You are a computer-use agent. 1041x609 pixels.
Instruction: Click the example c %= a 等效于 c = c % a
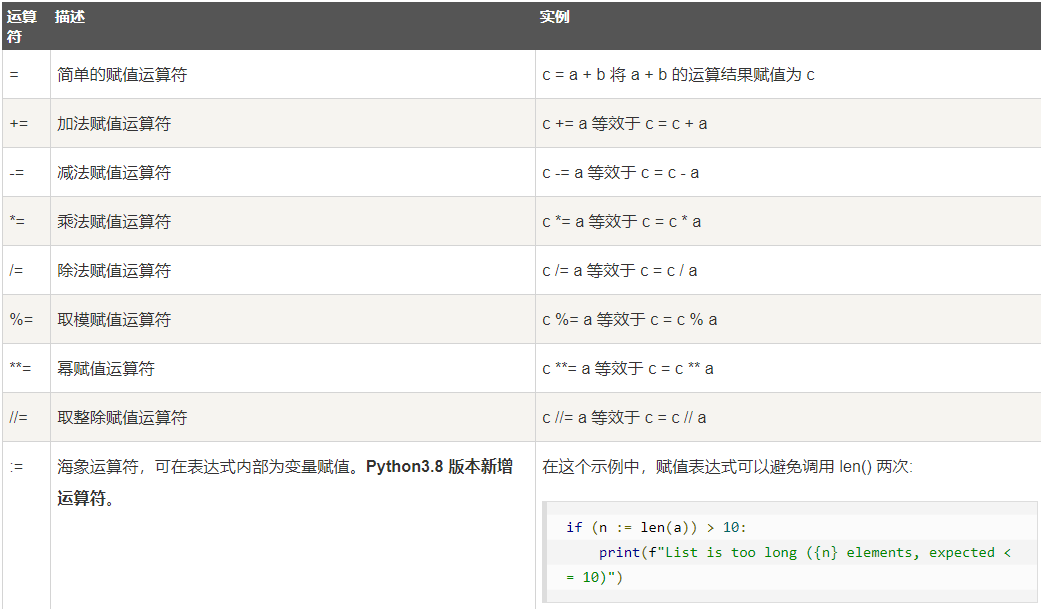pyautogui.click(x=630, y=319)
